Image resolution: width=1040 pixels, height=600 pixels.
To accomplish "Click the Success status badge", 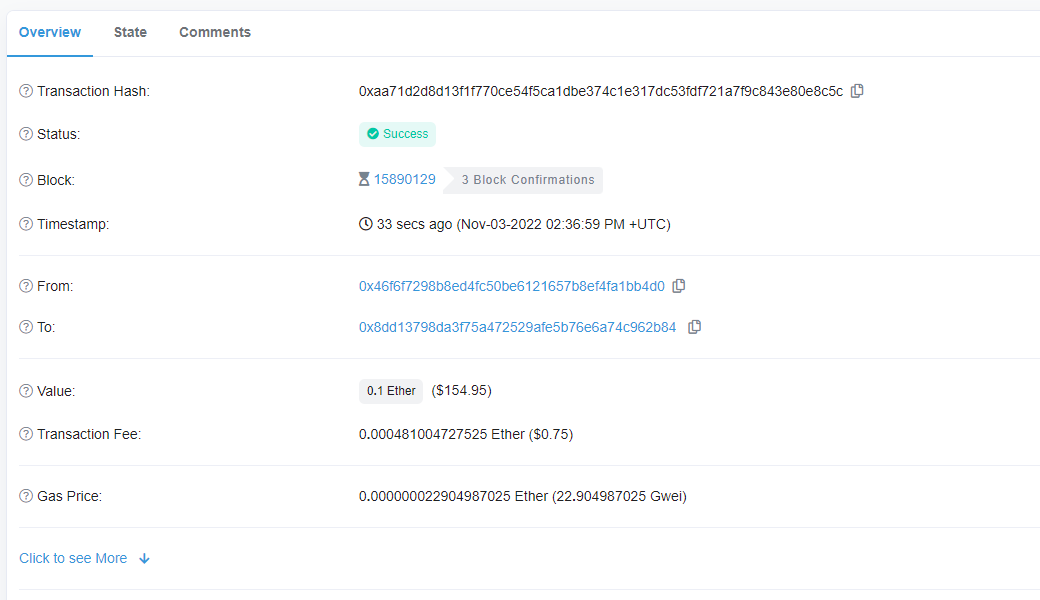I will click(397, 134).
